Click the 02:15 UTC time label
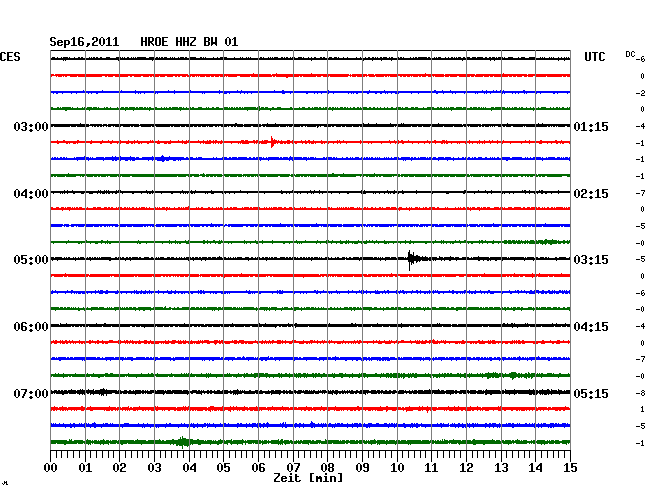Image resolution: width=650 pixels, height=494 pixels. coord(591,194)
